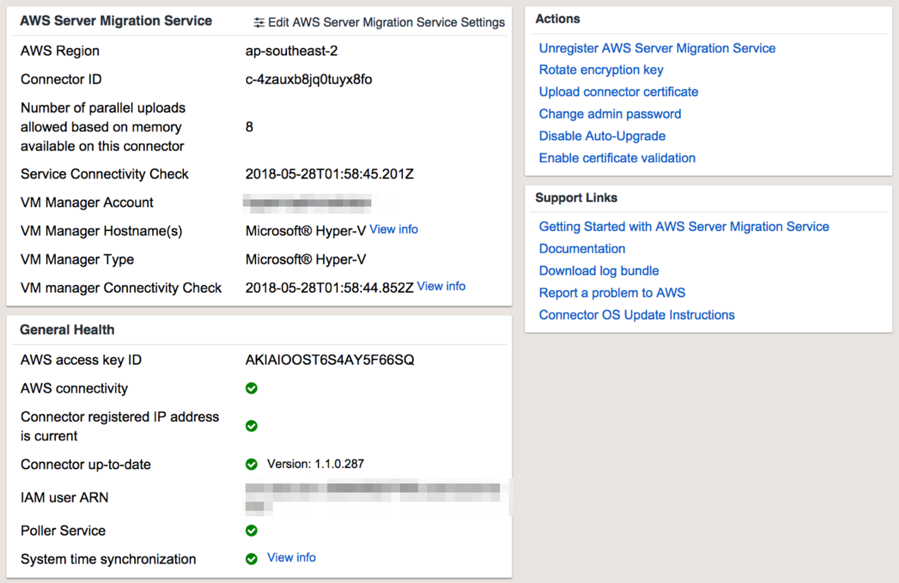
Task: Choose Change admin password
Action: click(x=610, y=114)
